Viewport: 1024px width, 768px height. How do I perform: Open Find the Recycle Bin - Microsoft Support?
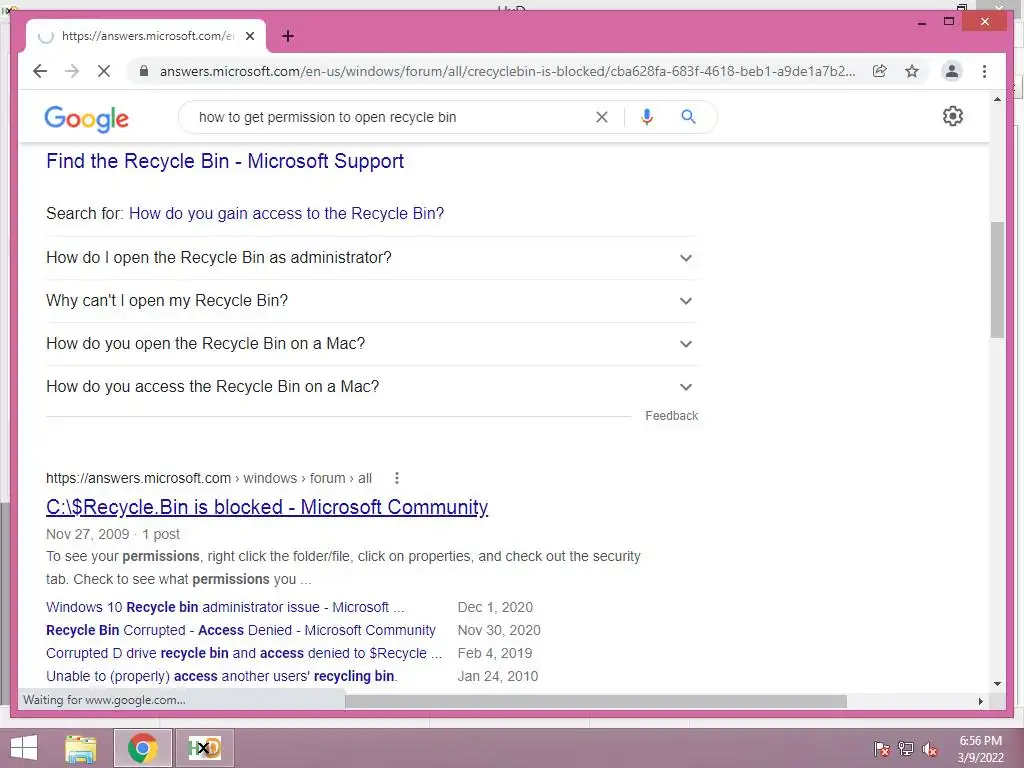tap(225, 161)
